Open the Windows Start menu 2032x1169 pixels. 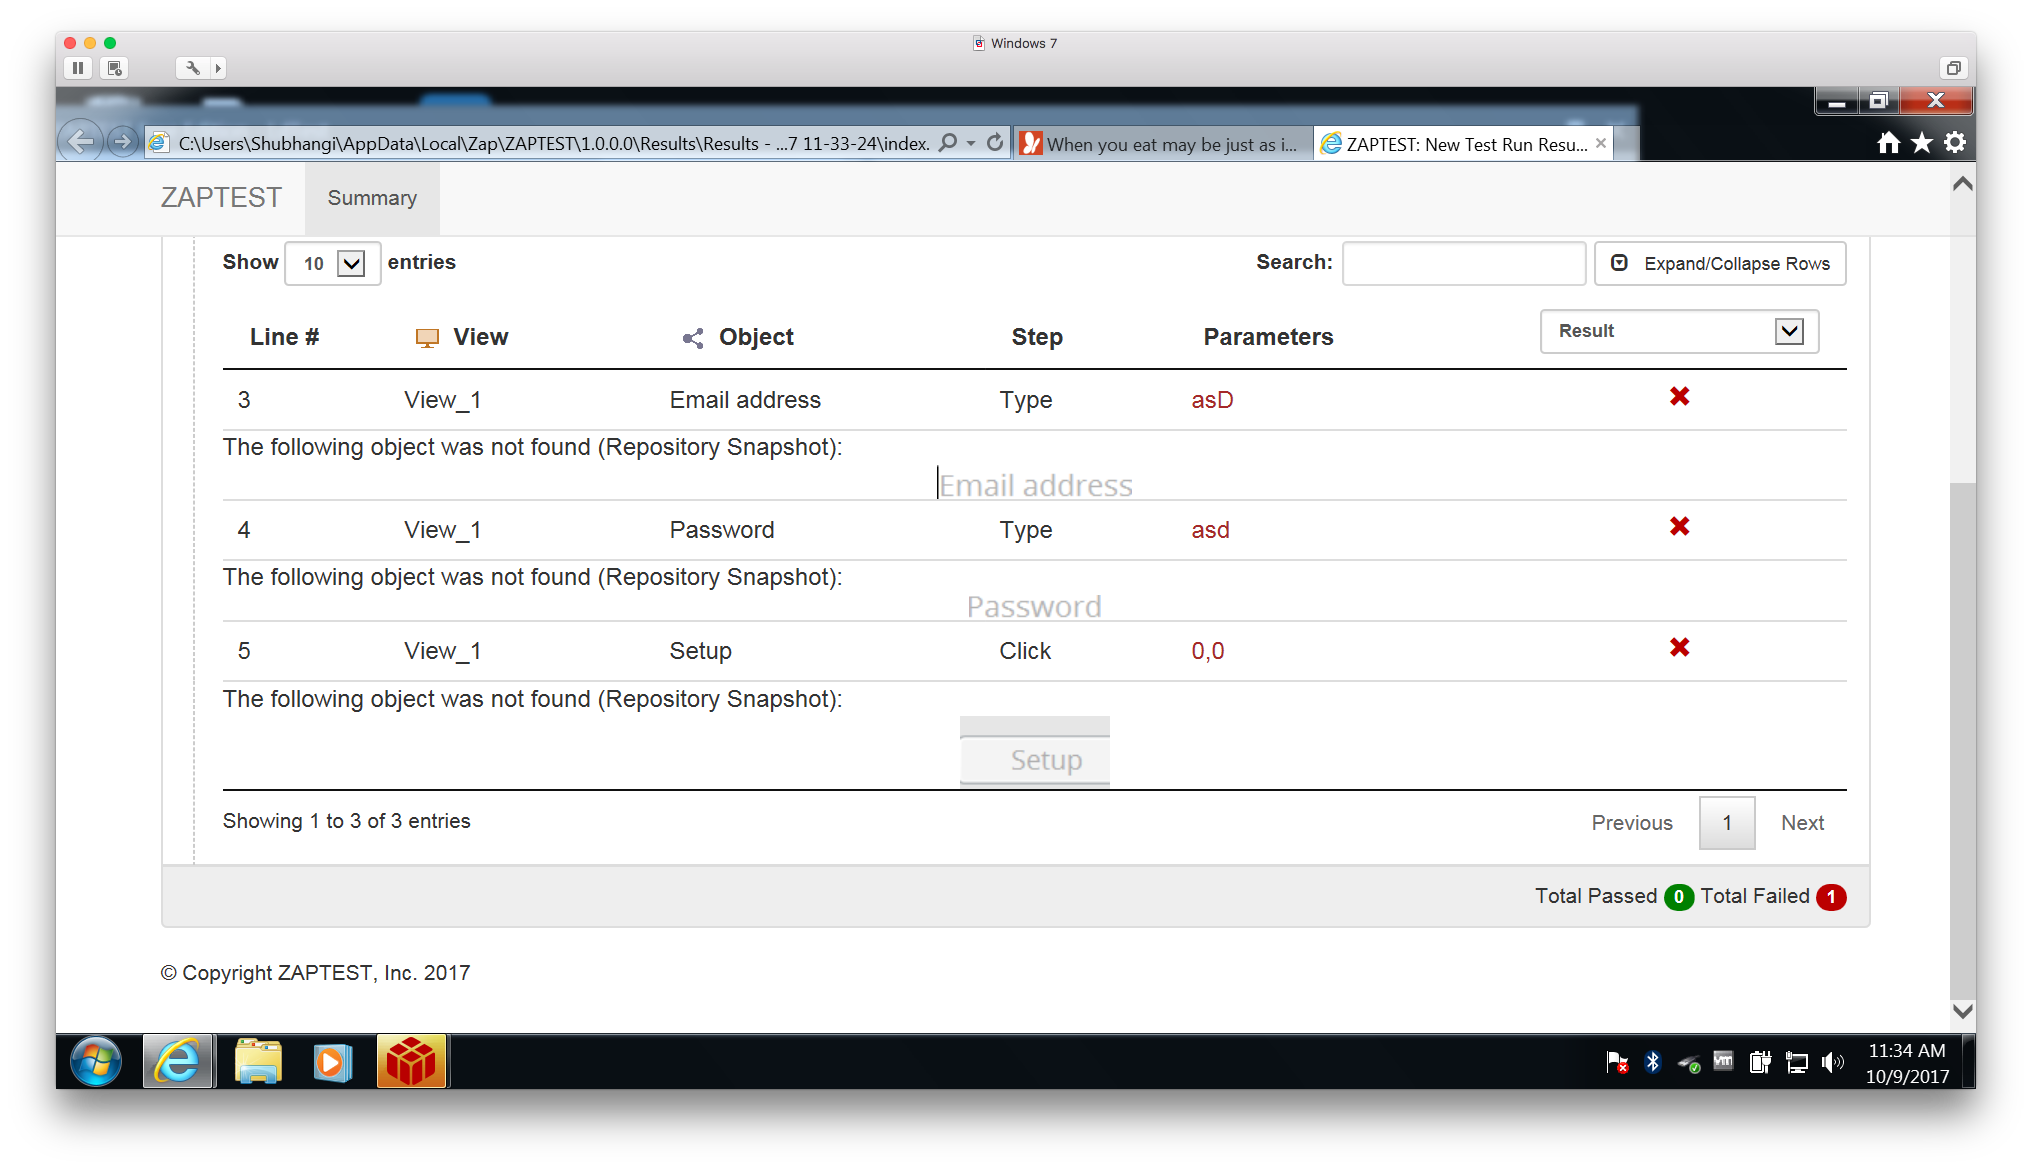tap(96, 1061)
